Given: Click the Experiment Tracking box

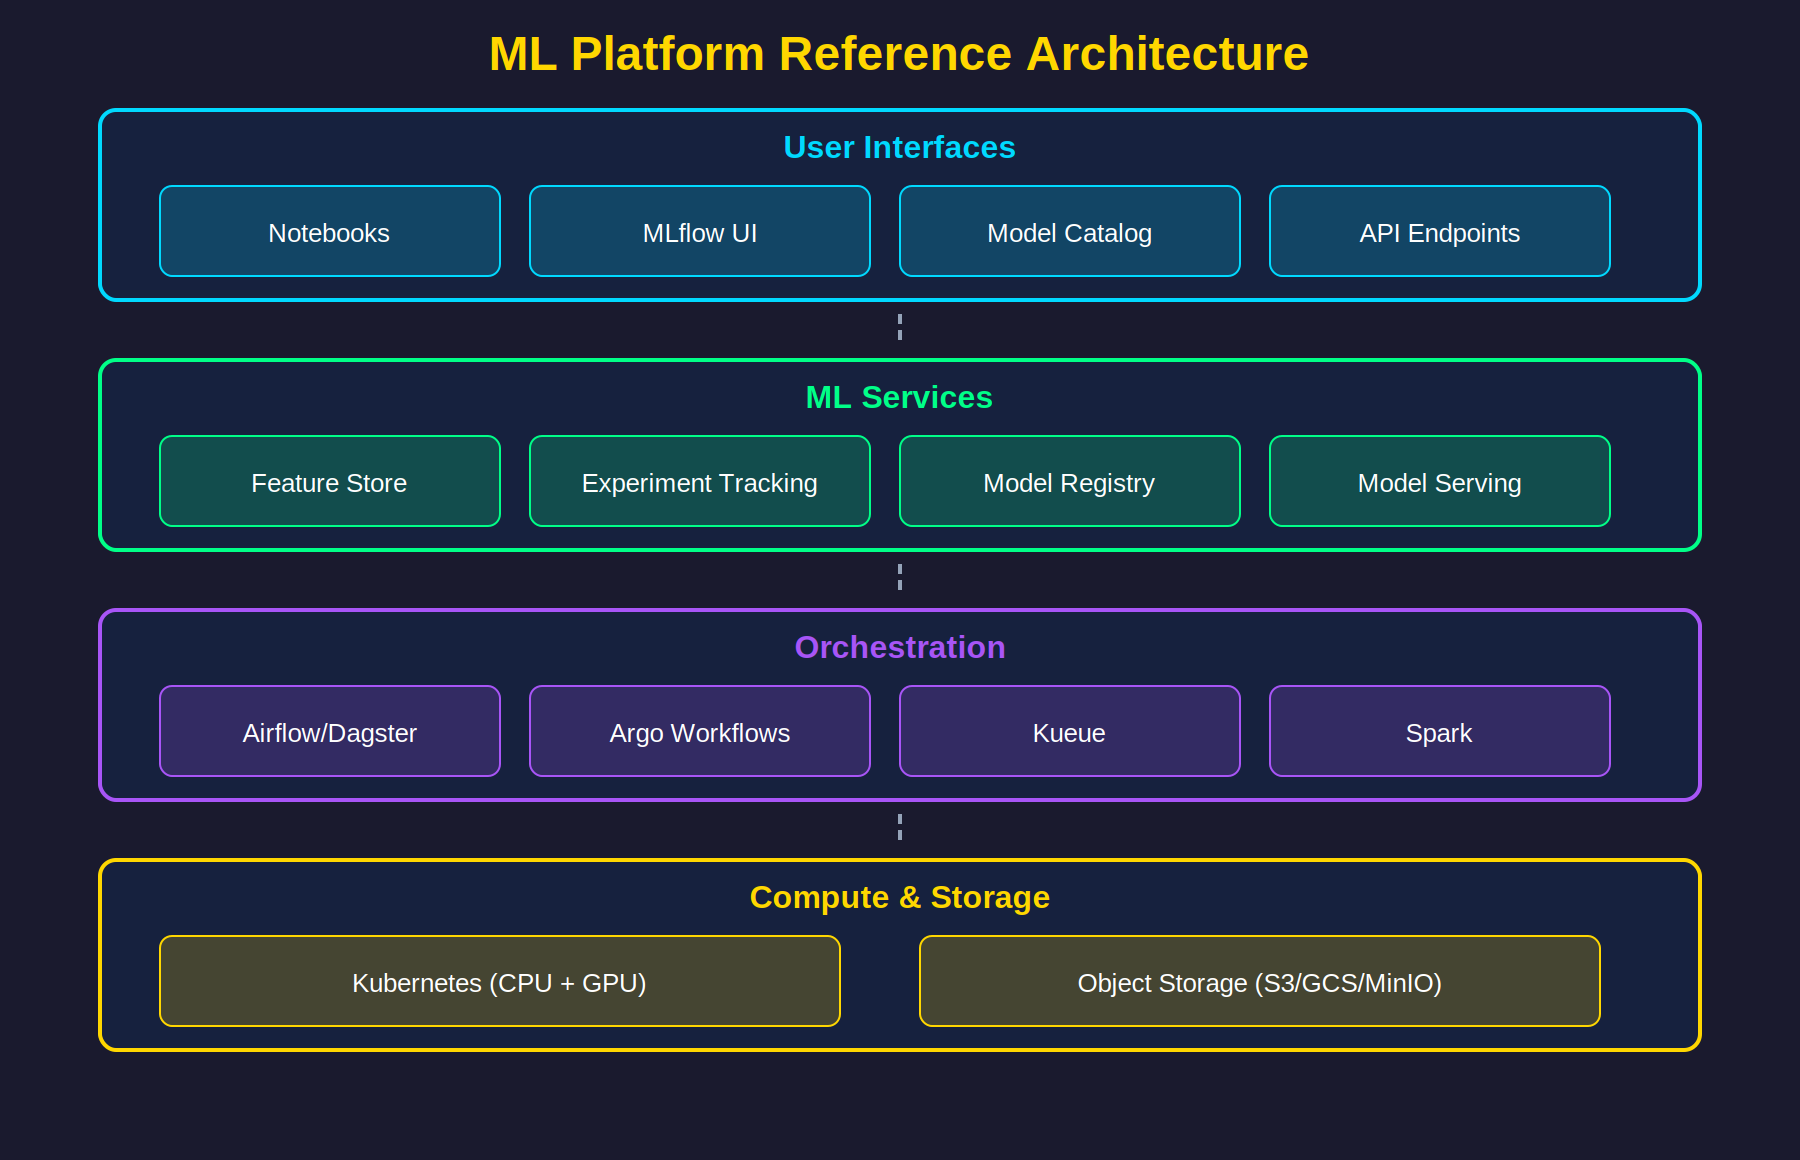Looking at the screenshot, I should (699, 481).
